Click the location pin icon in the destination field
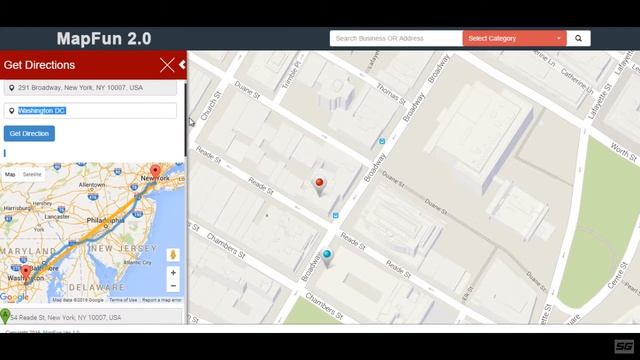This screenshot has height=360, width=640. [x=11, y=111]
